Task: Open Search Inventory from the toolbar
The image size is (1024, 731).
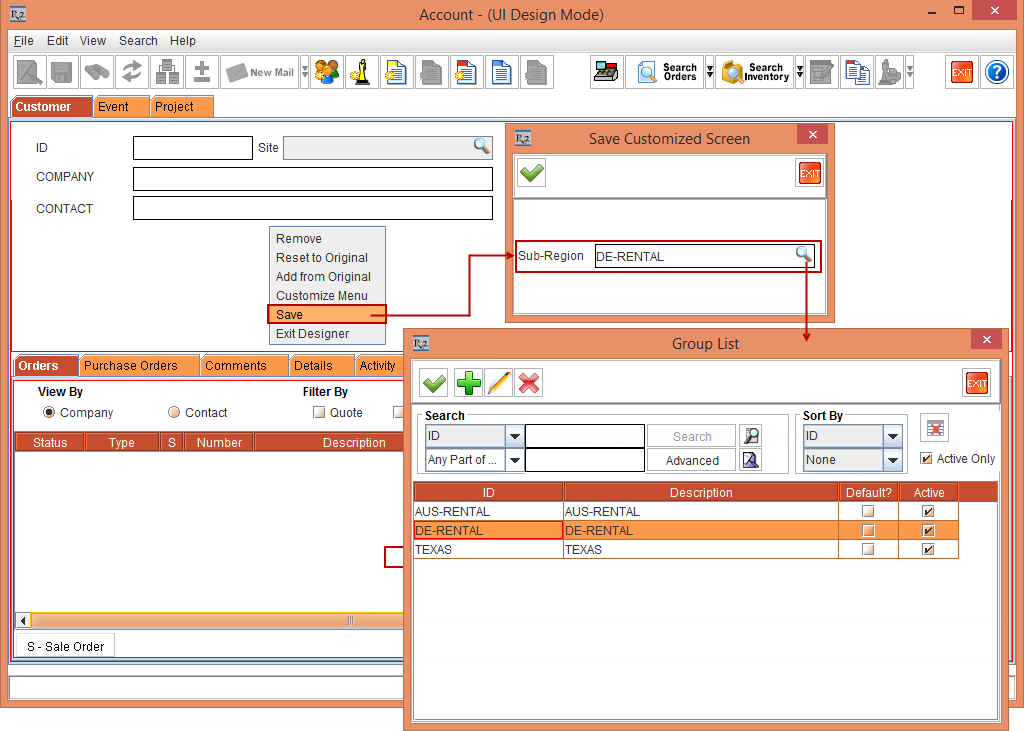Action: click(x=756, y=73)
